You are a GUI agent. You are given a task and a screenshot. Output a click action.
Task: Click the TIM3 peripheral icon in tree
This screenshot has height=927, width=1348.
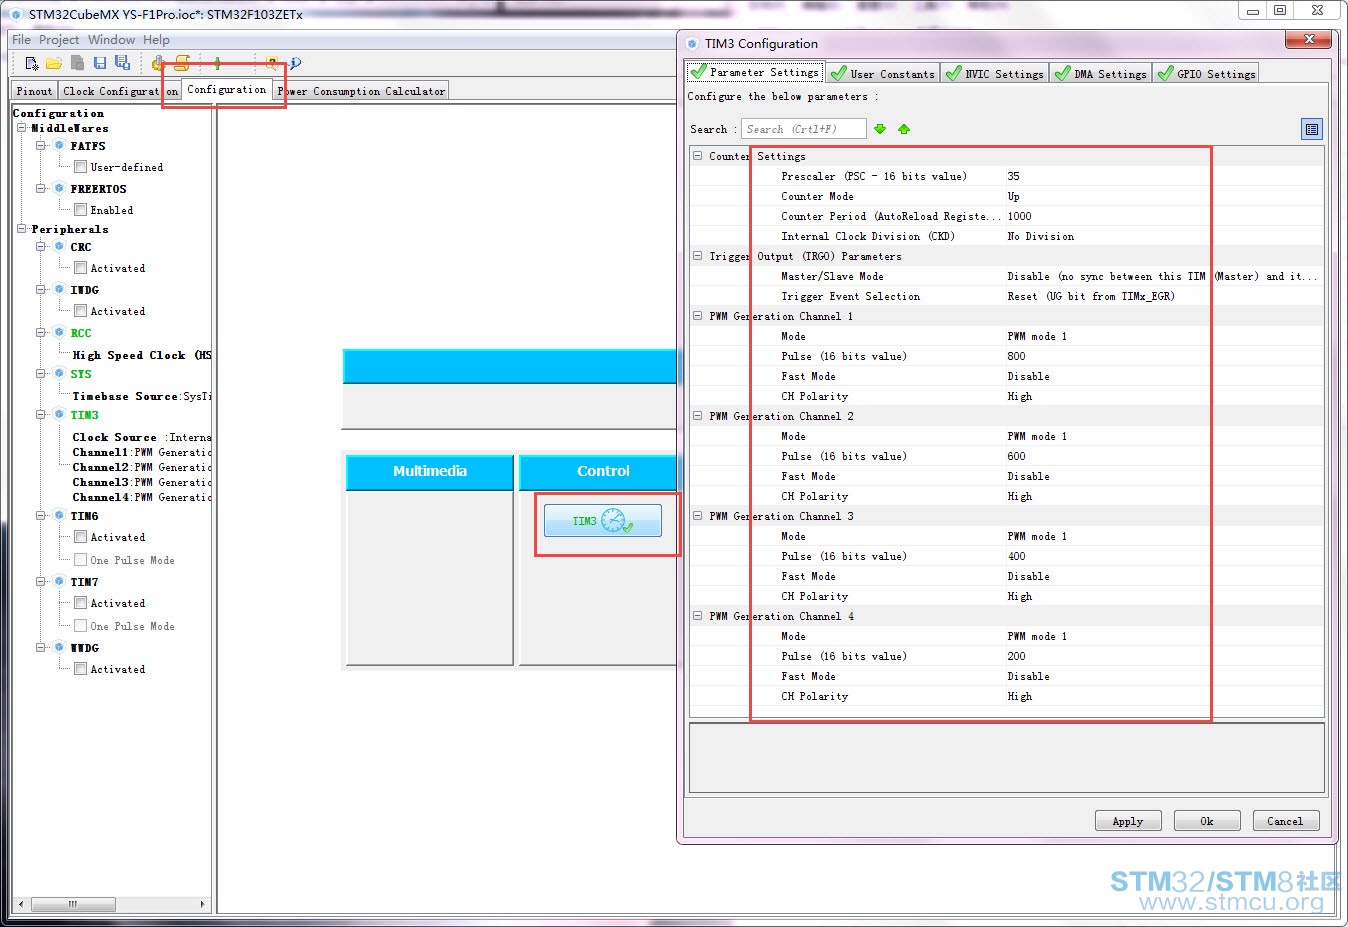(x=59, y=415)
